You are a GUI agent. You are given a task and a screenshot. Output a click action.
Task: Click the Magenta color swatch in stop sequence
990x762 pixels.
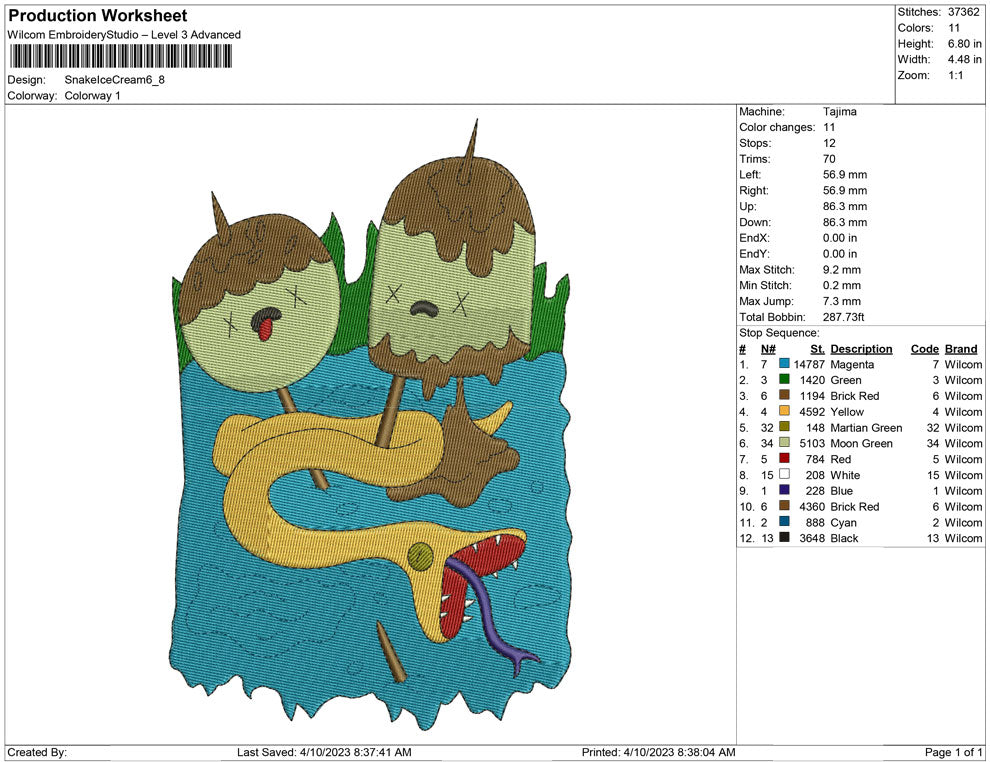pyautogui.click(x=784, y=364)
